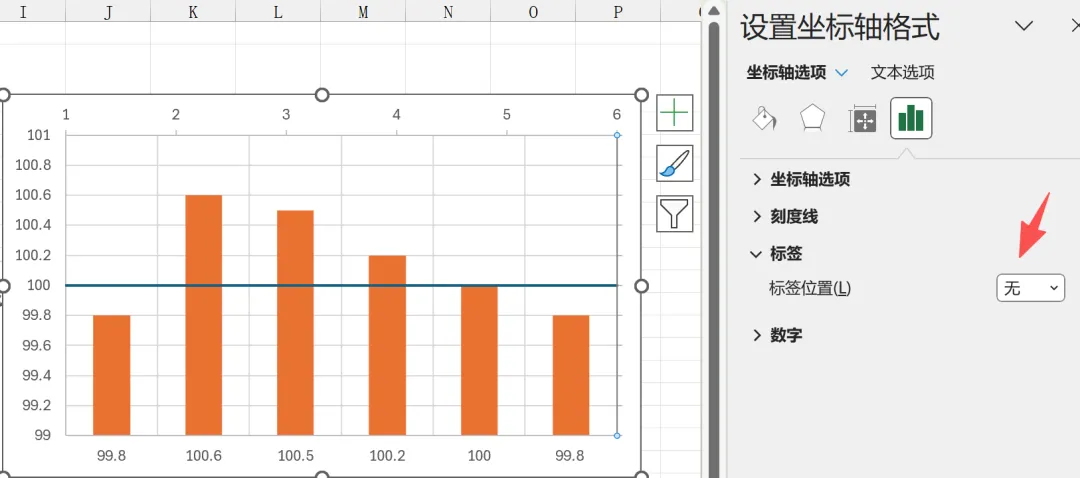Select Effects pentagon icon

point(812,118)
